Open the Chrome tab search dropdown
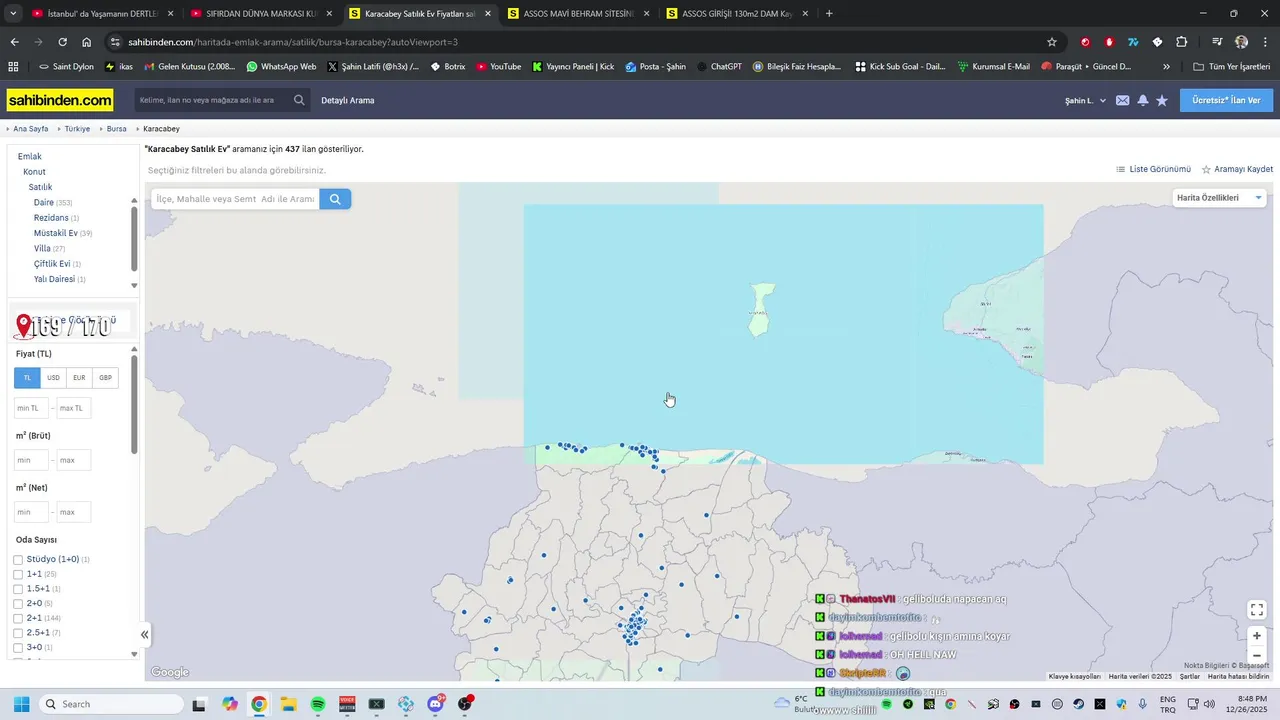1280x720 pixels. [13, 14]
